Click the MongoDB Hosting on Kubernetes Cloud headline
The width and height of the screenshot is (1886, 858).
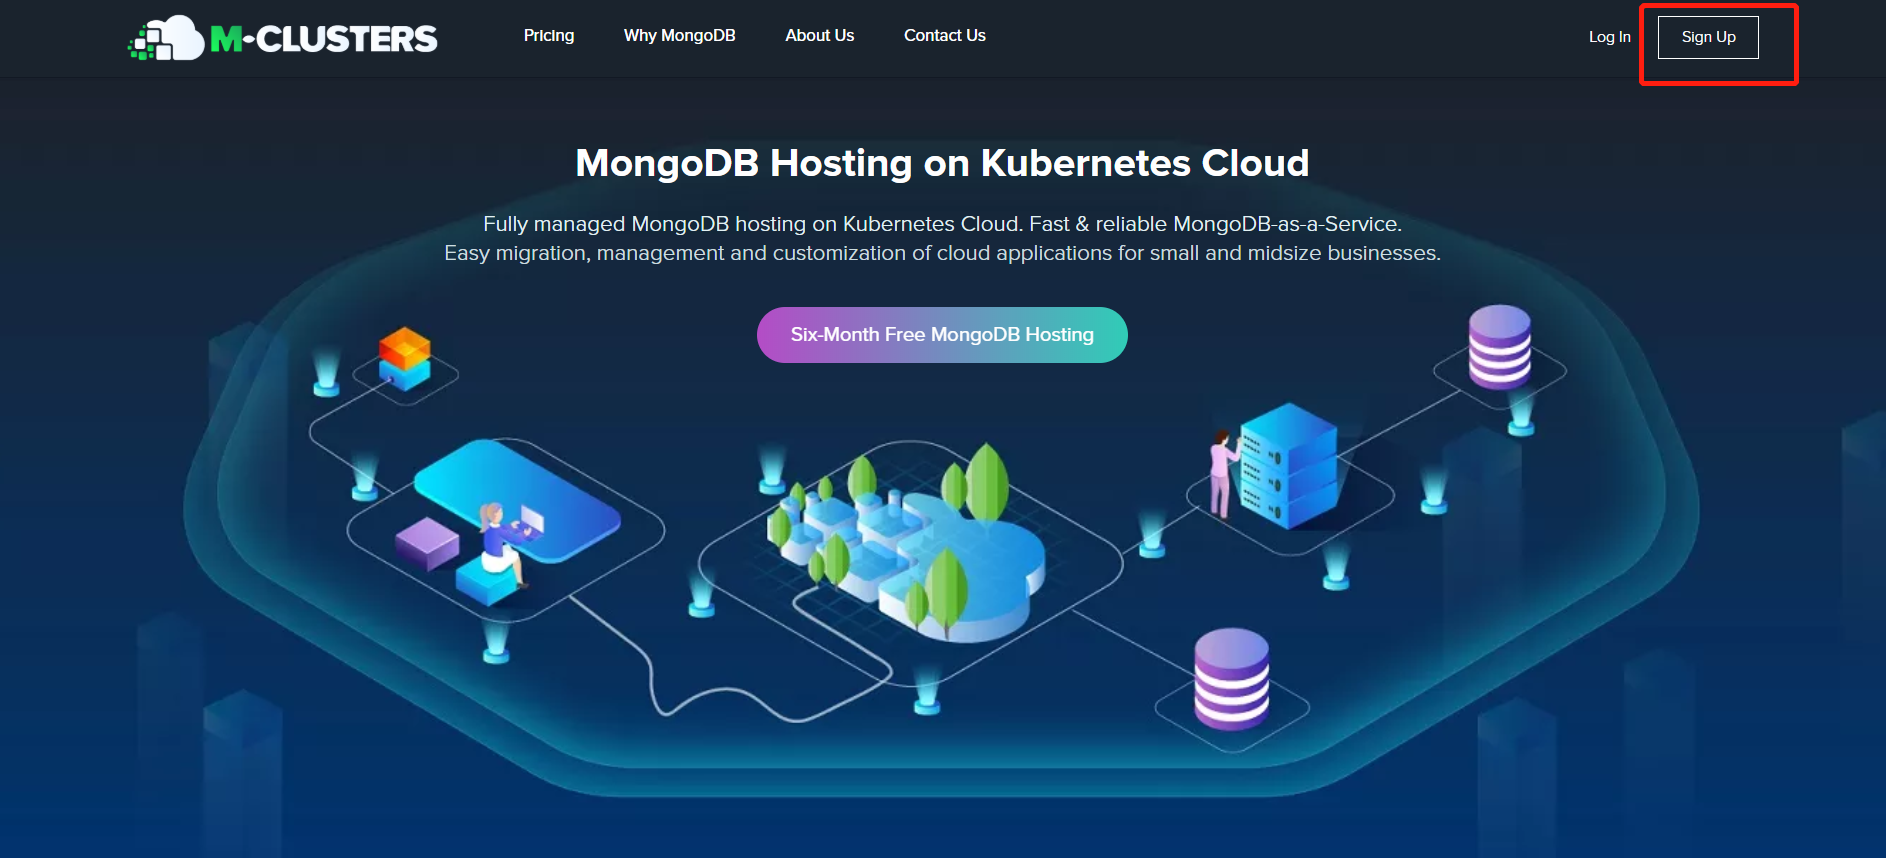pyautogui.click(x=942, y=163)
